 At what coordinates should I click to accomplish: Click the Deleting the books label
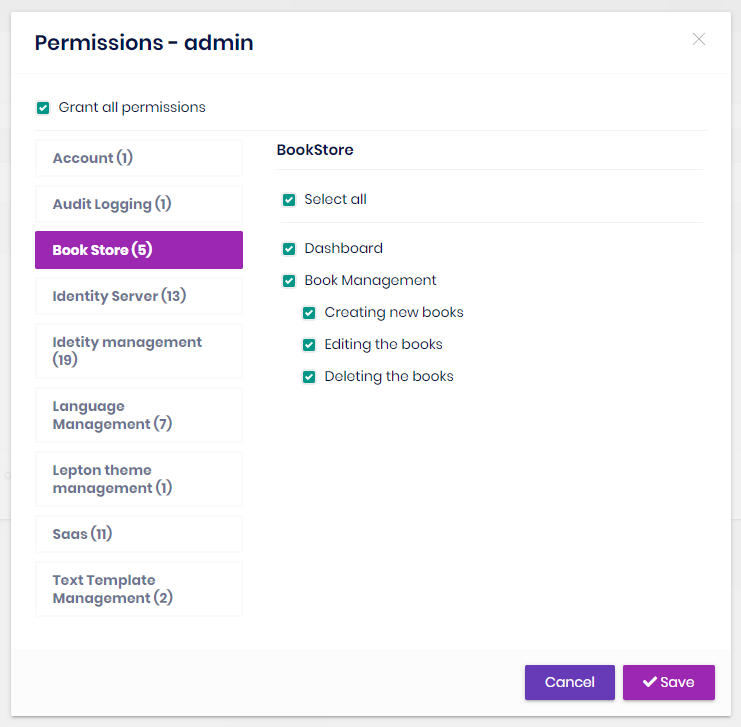coord(388,376)
